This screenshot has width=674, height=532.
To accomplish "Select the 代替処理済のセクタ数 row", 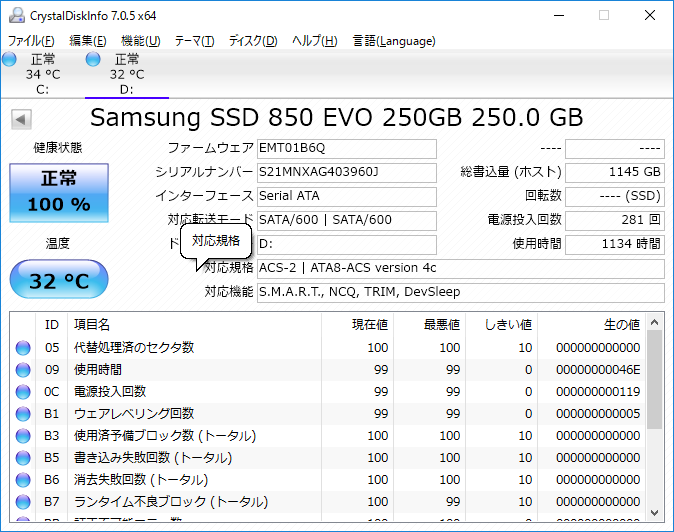I will (x=327, y=348).
